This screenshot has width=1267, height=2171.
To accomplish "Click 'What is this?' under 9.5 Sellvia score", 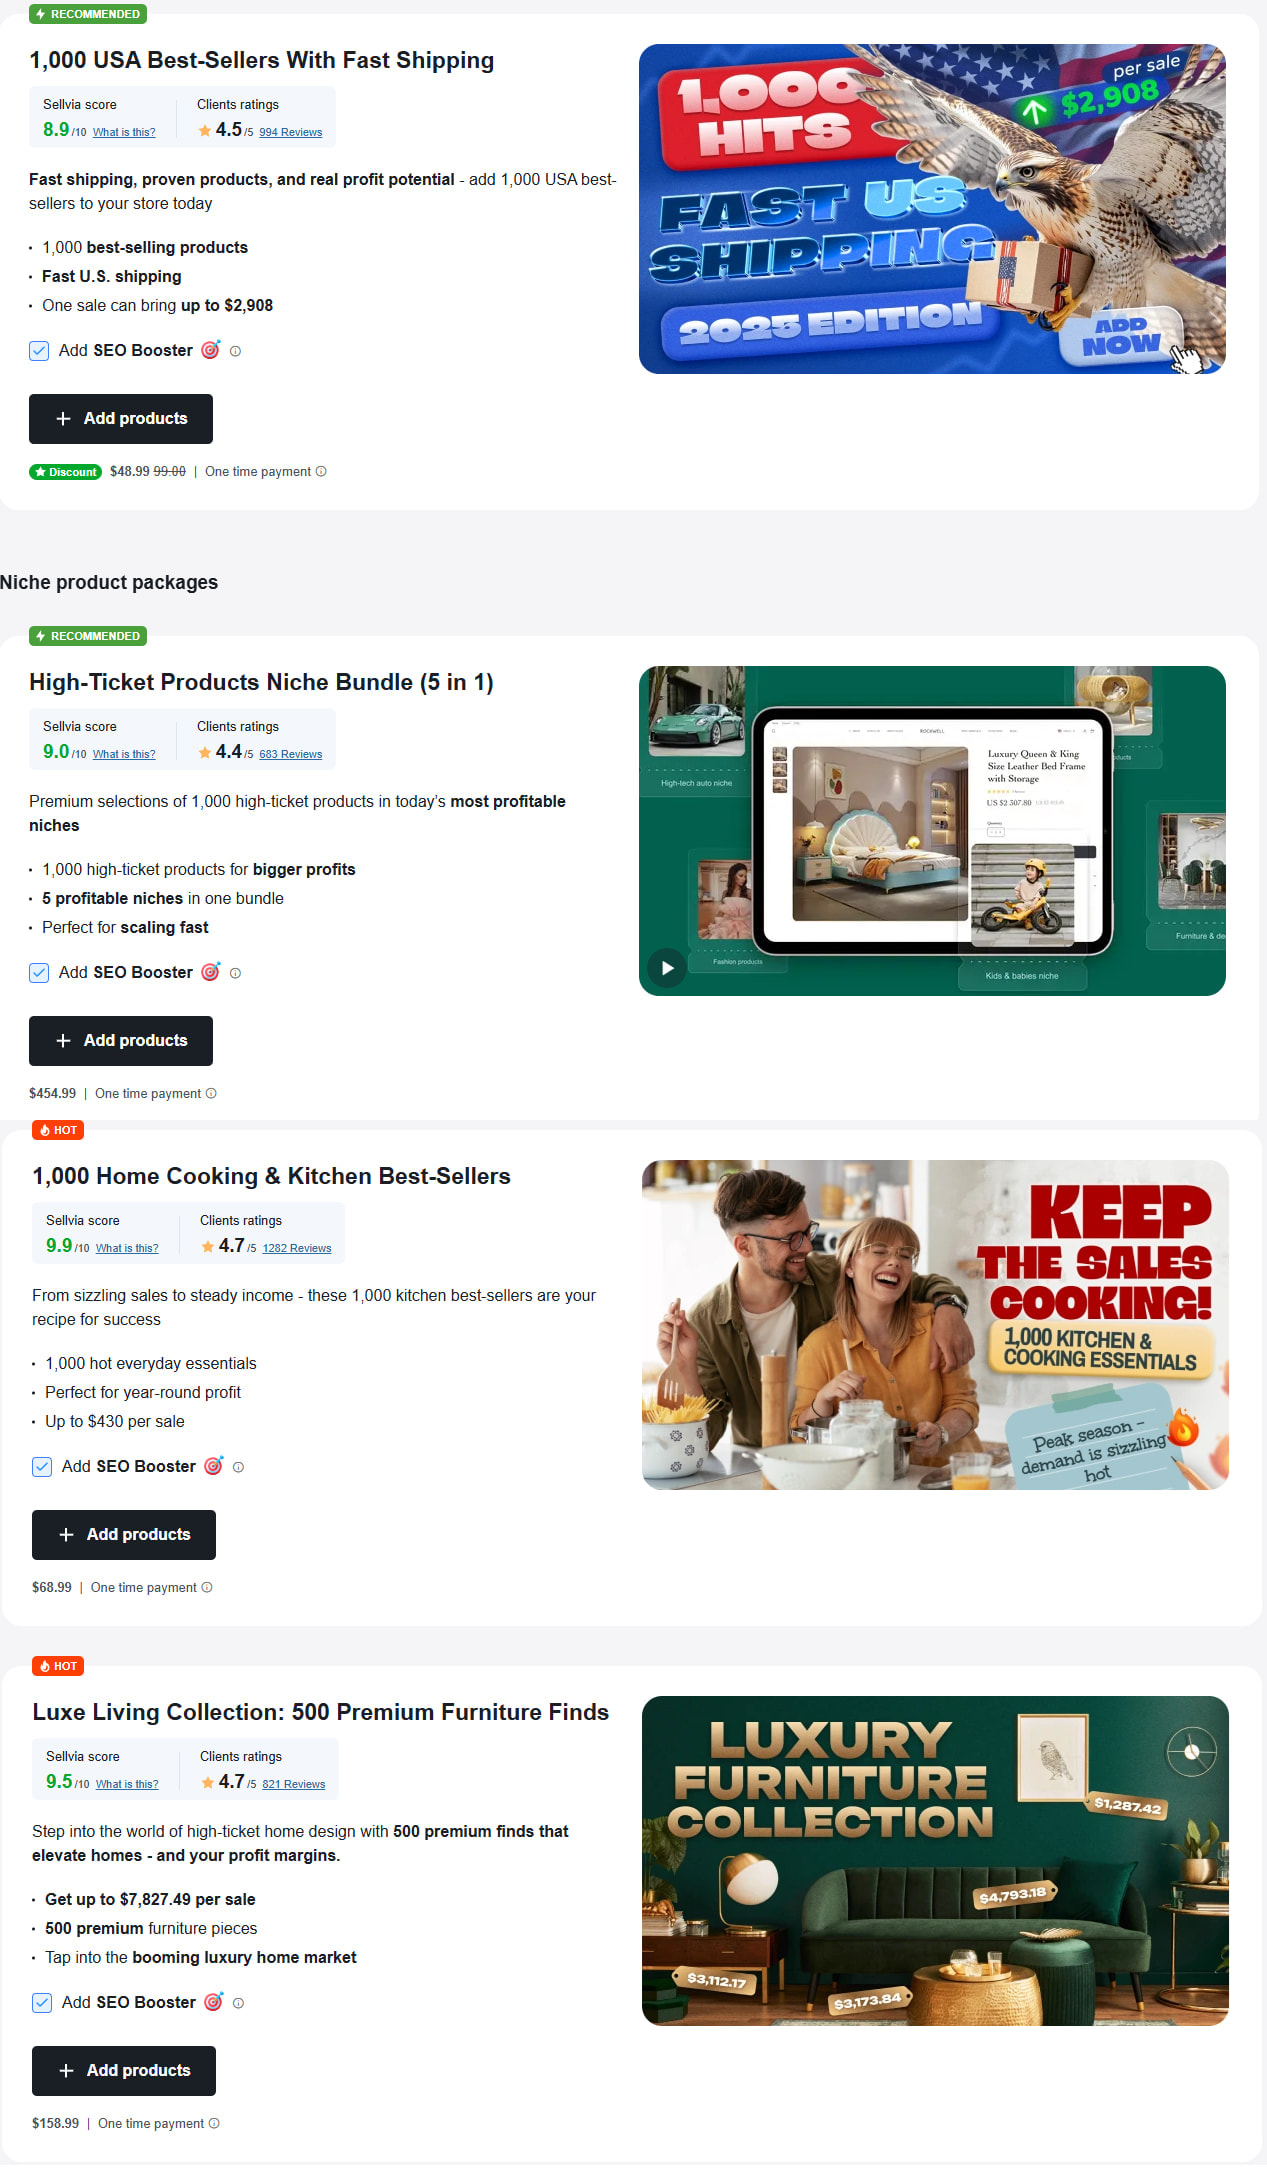I will pyautogui.click(x=127, y=1784).
